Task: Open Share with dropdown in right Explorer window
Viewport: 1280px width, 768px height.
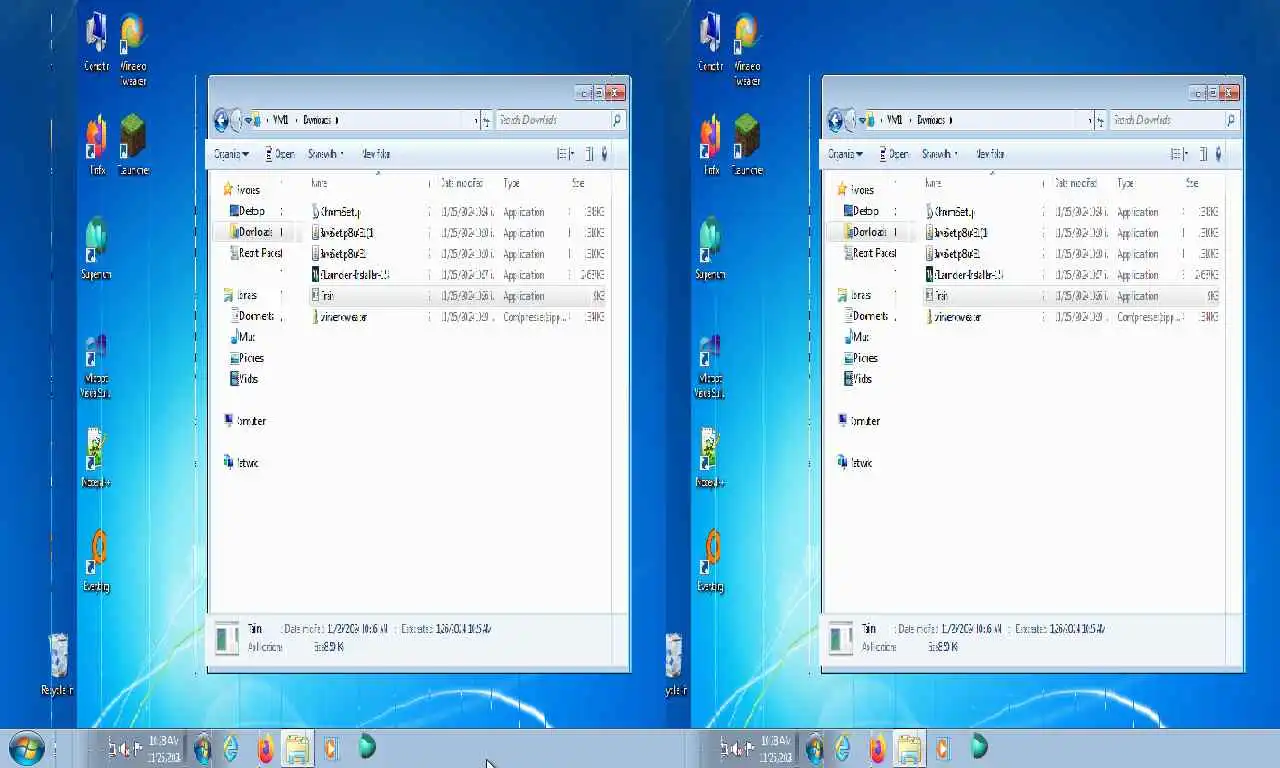Action: click(x=939, y=154)
